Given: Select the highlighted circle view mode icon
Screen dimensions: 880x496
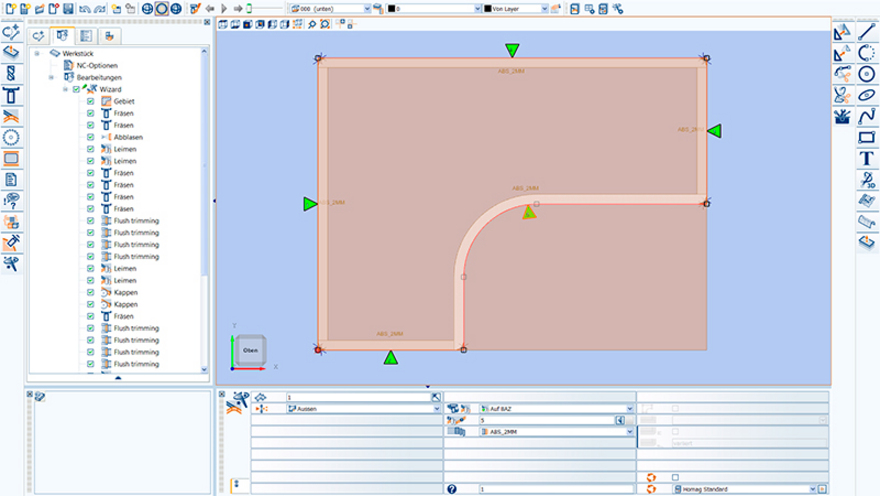Looking at the screenshot, I should [x=162, y=8].
